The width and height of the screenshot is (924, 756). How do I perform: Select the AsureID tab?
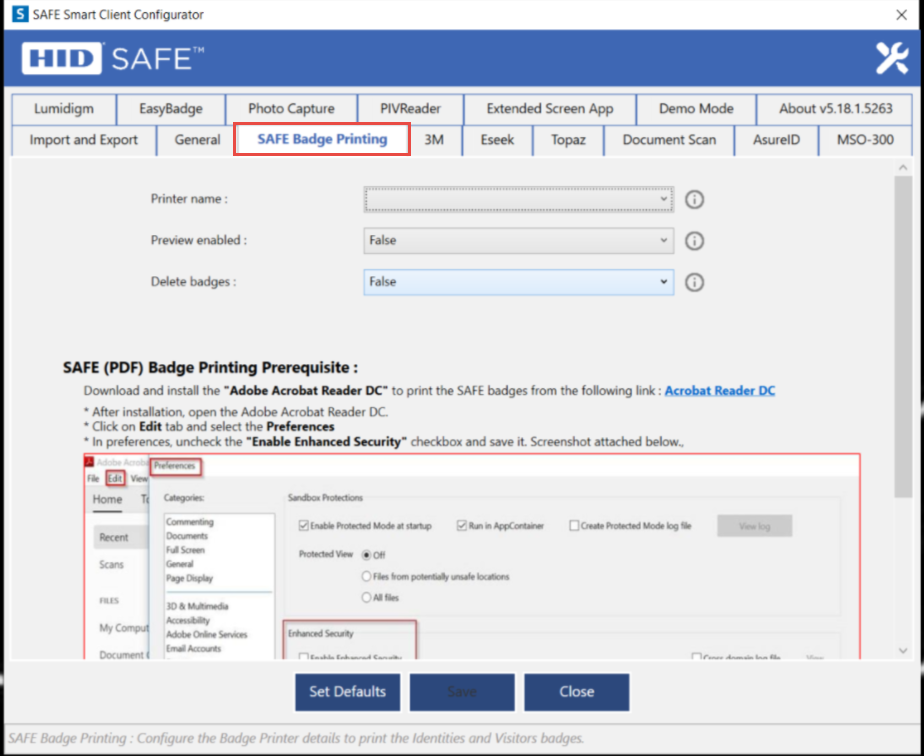tap(776, 140)
